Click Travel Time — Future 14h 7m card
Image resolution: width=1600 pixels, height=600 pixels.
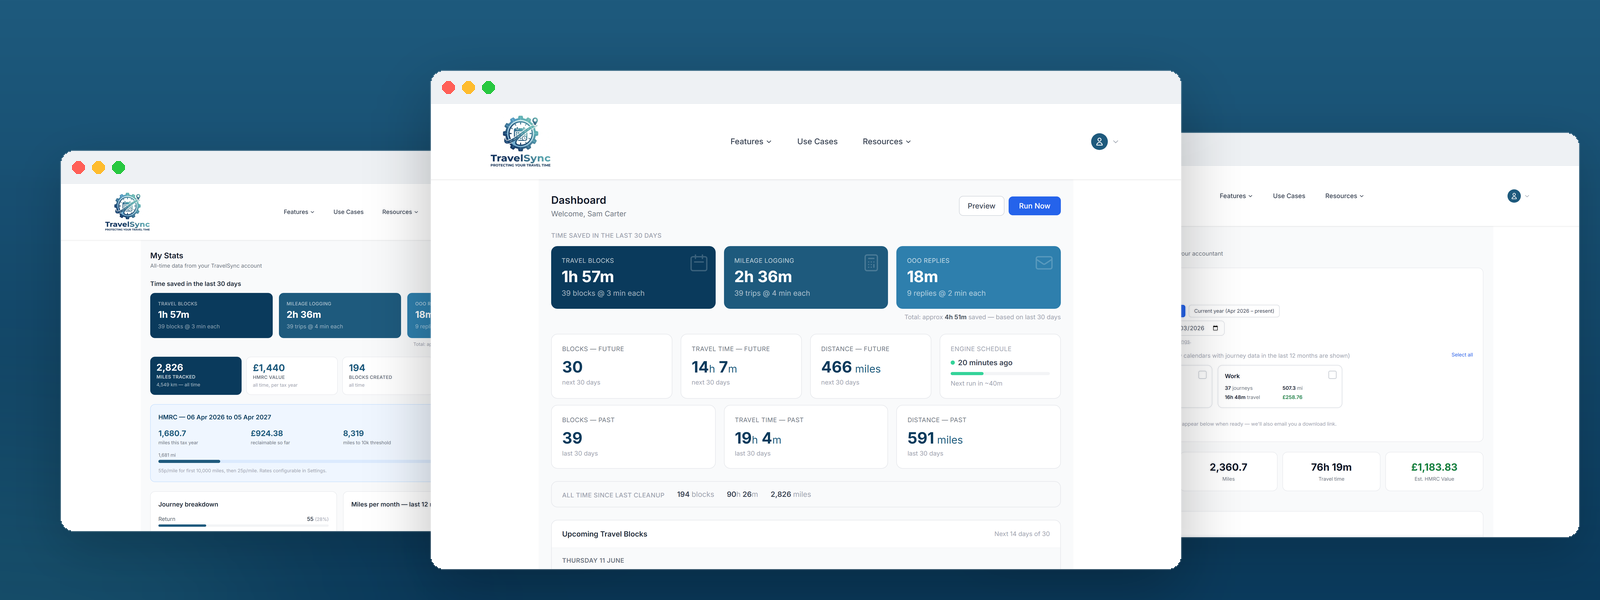coord(741,366)
